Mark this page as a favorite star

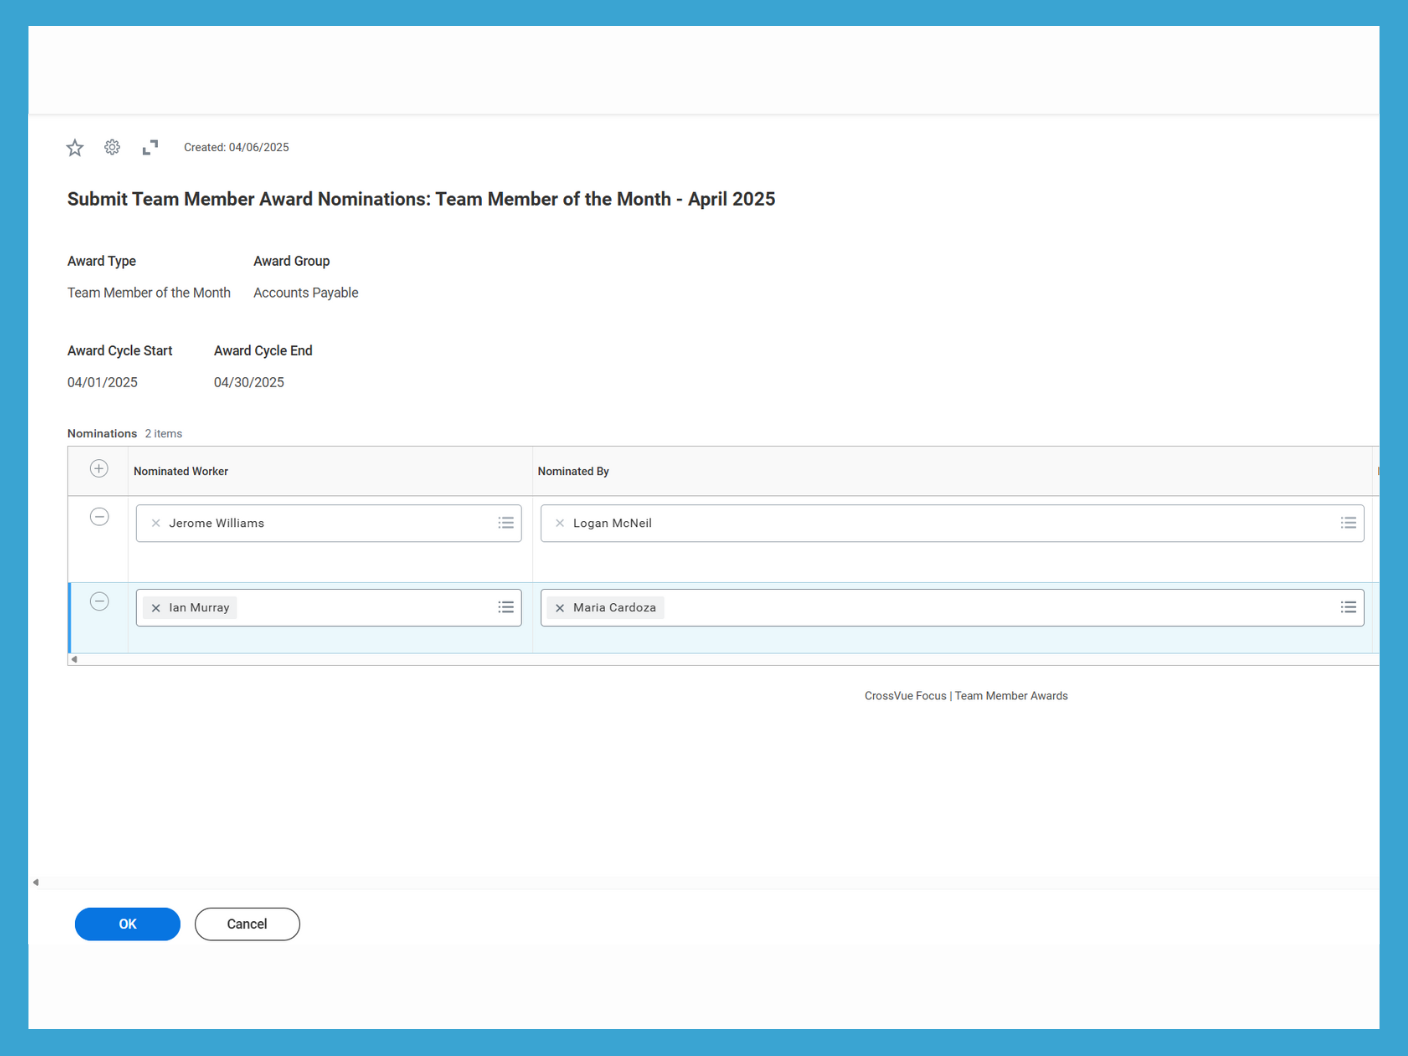click(74, 147)
